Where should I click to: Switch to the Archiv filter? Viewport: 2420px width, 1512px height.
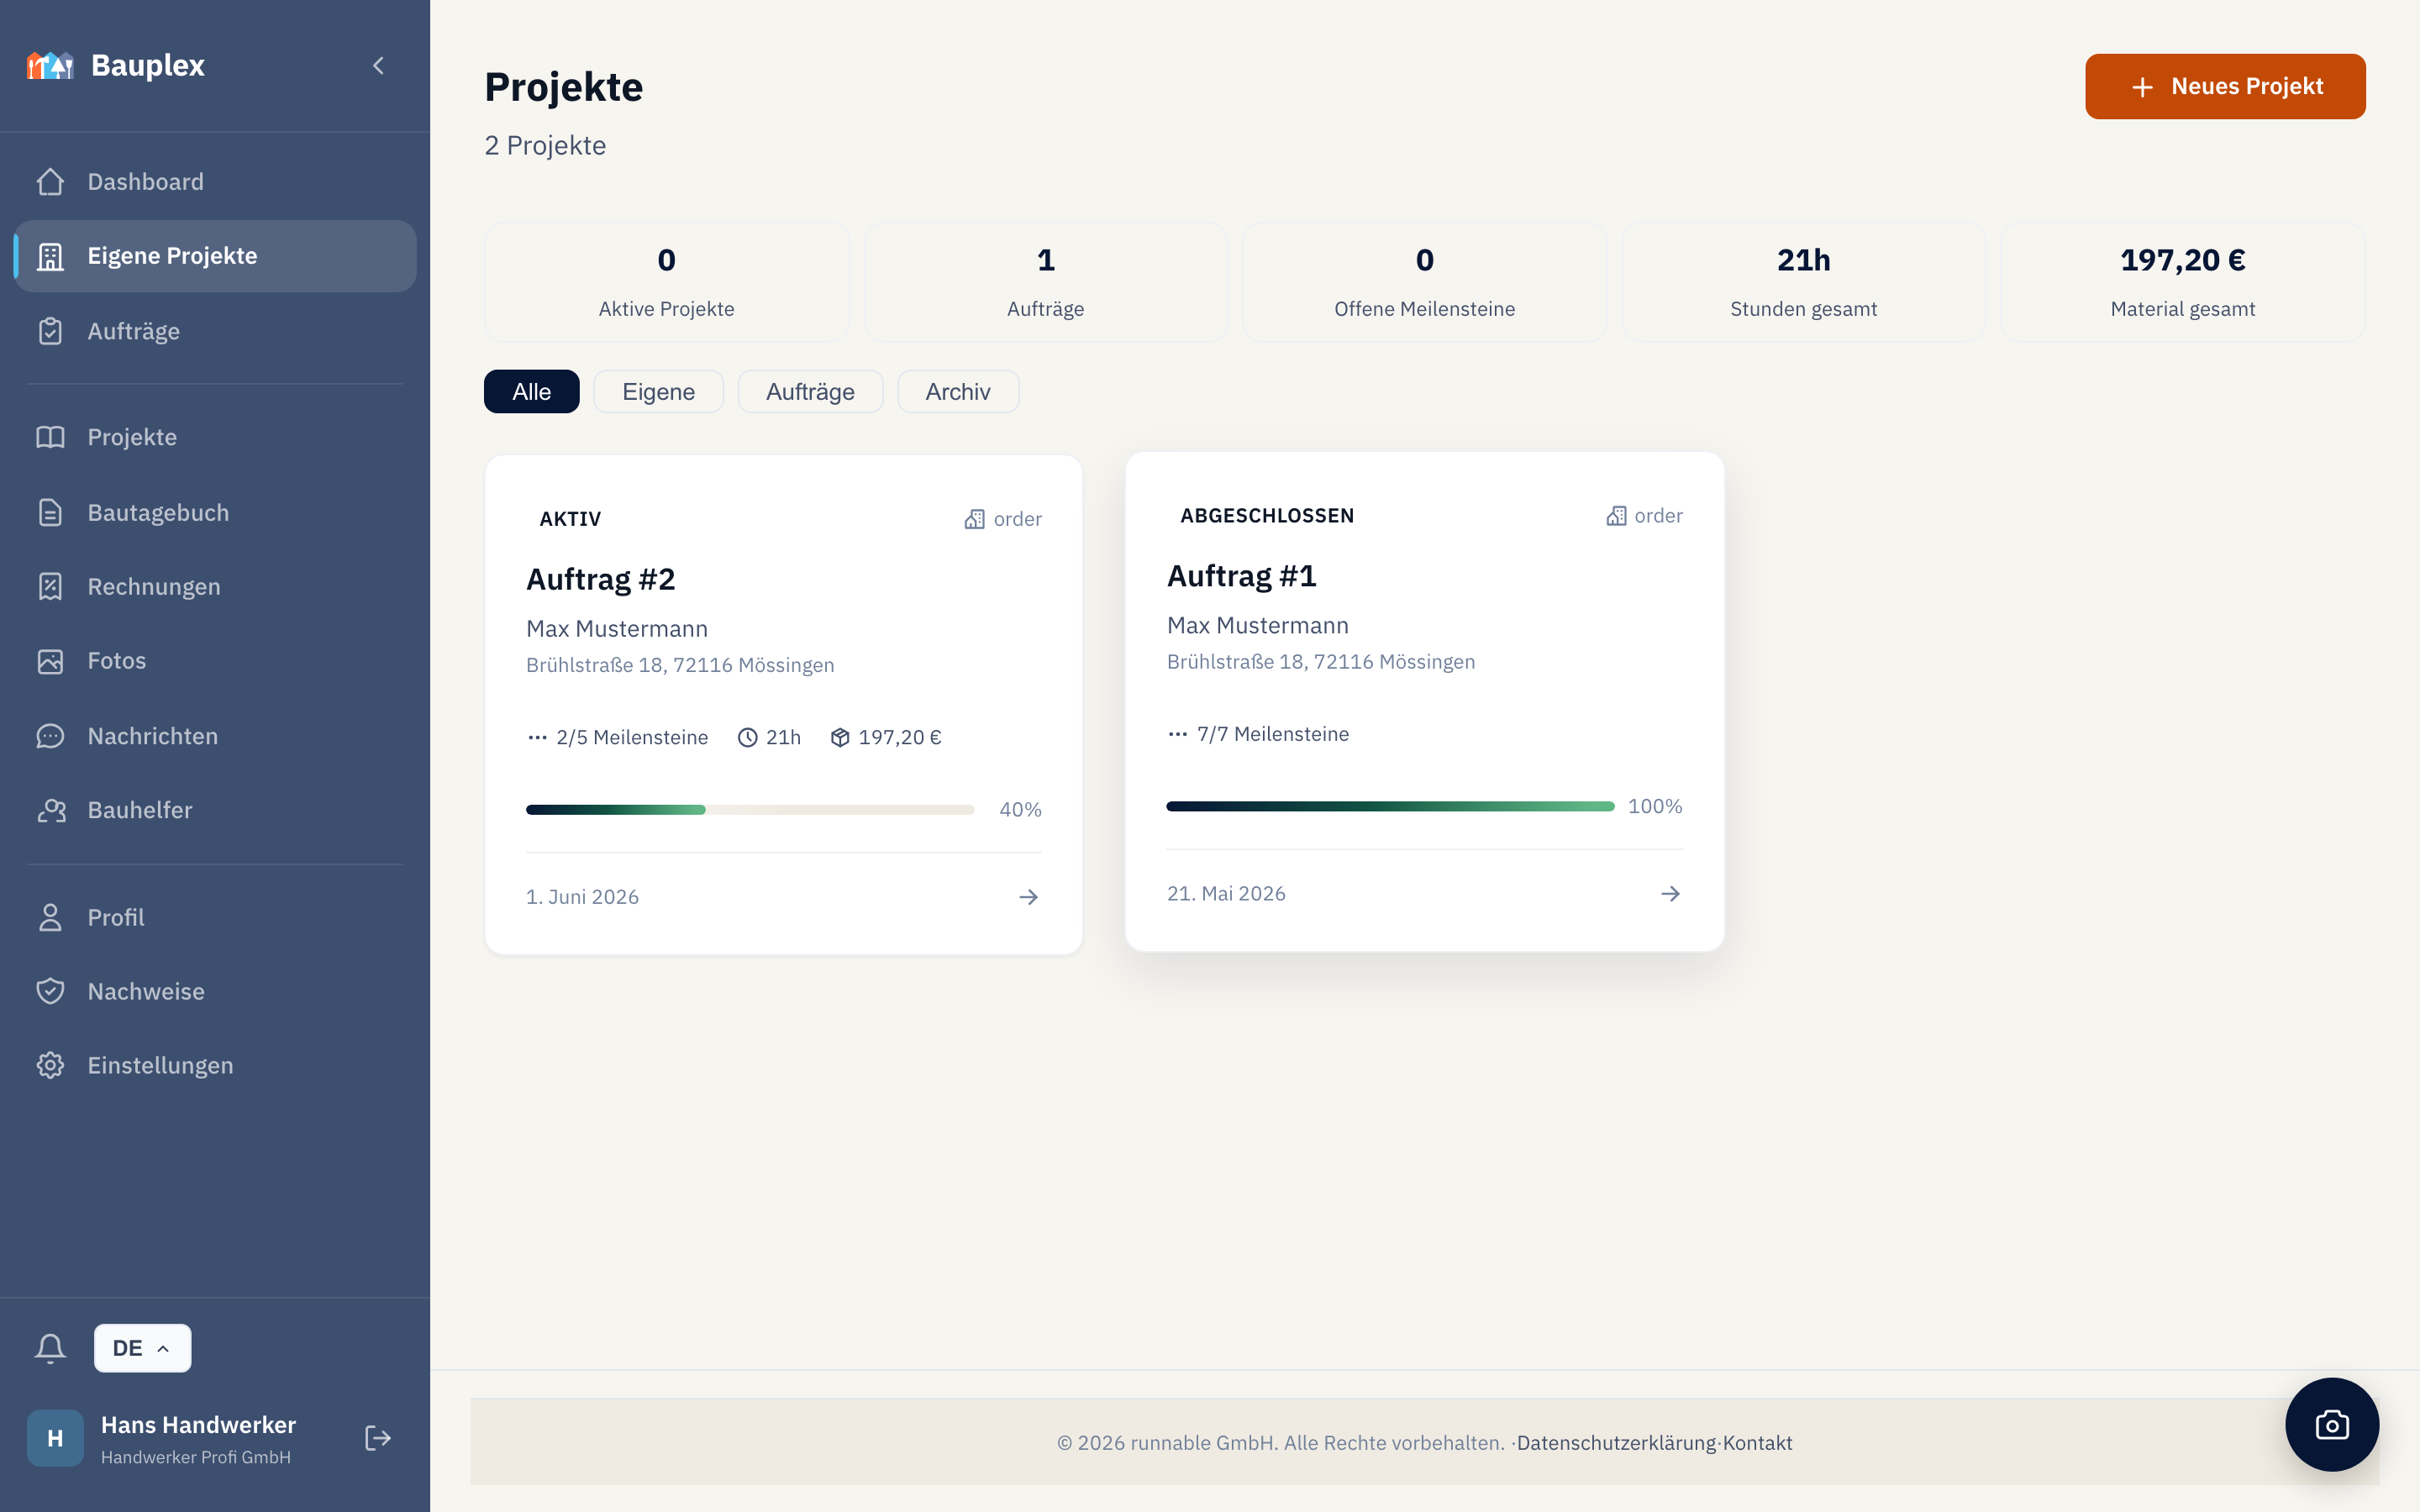(x=958, y=391)
